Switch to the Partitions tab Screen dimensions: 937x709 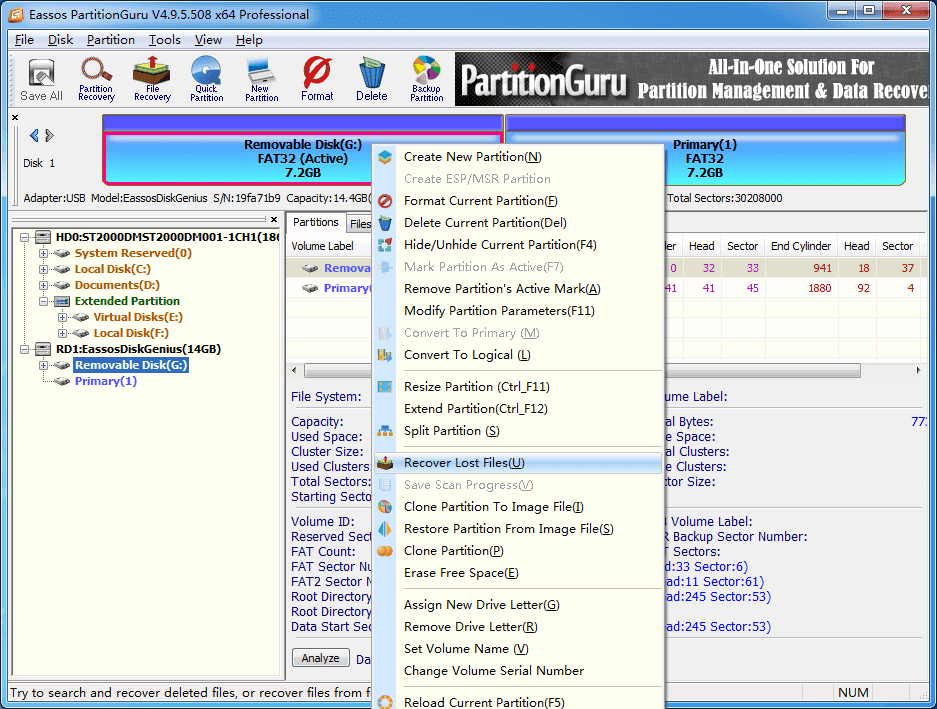click(316, 222)
